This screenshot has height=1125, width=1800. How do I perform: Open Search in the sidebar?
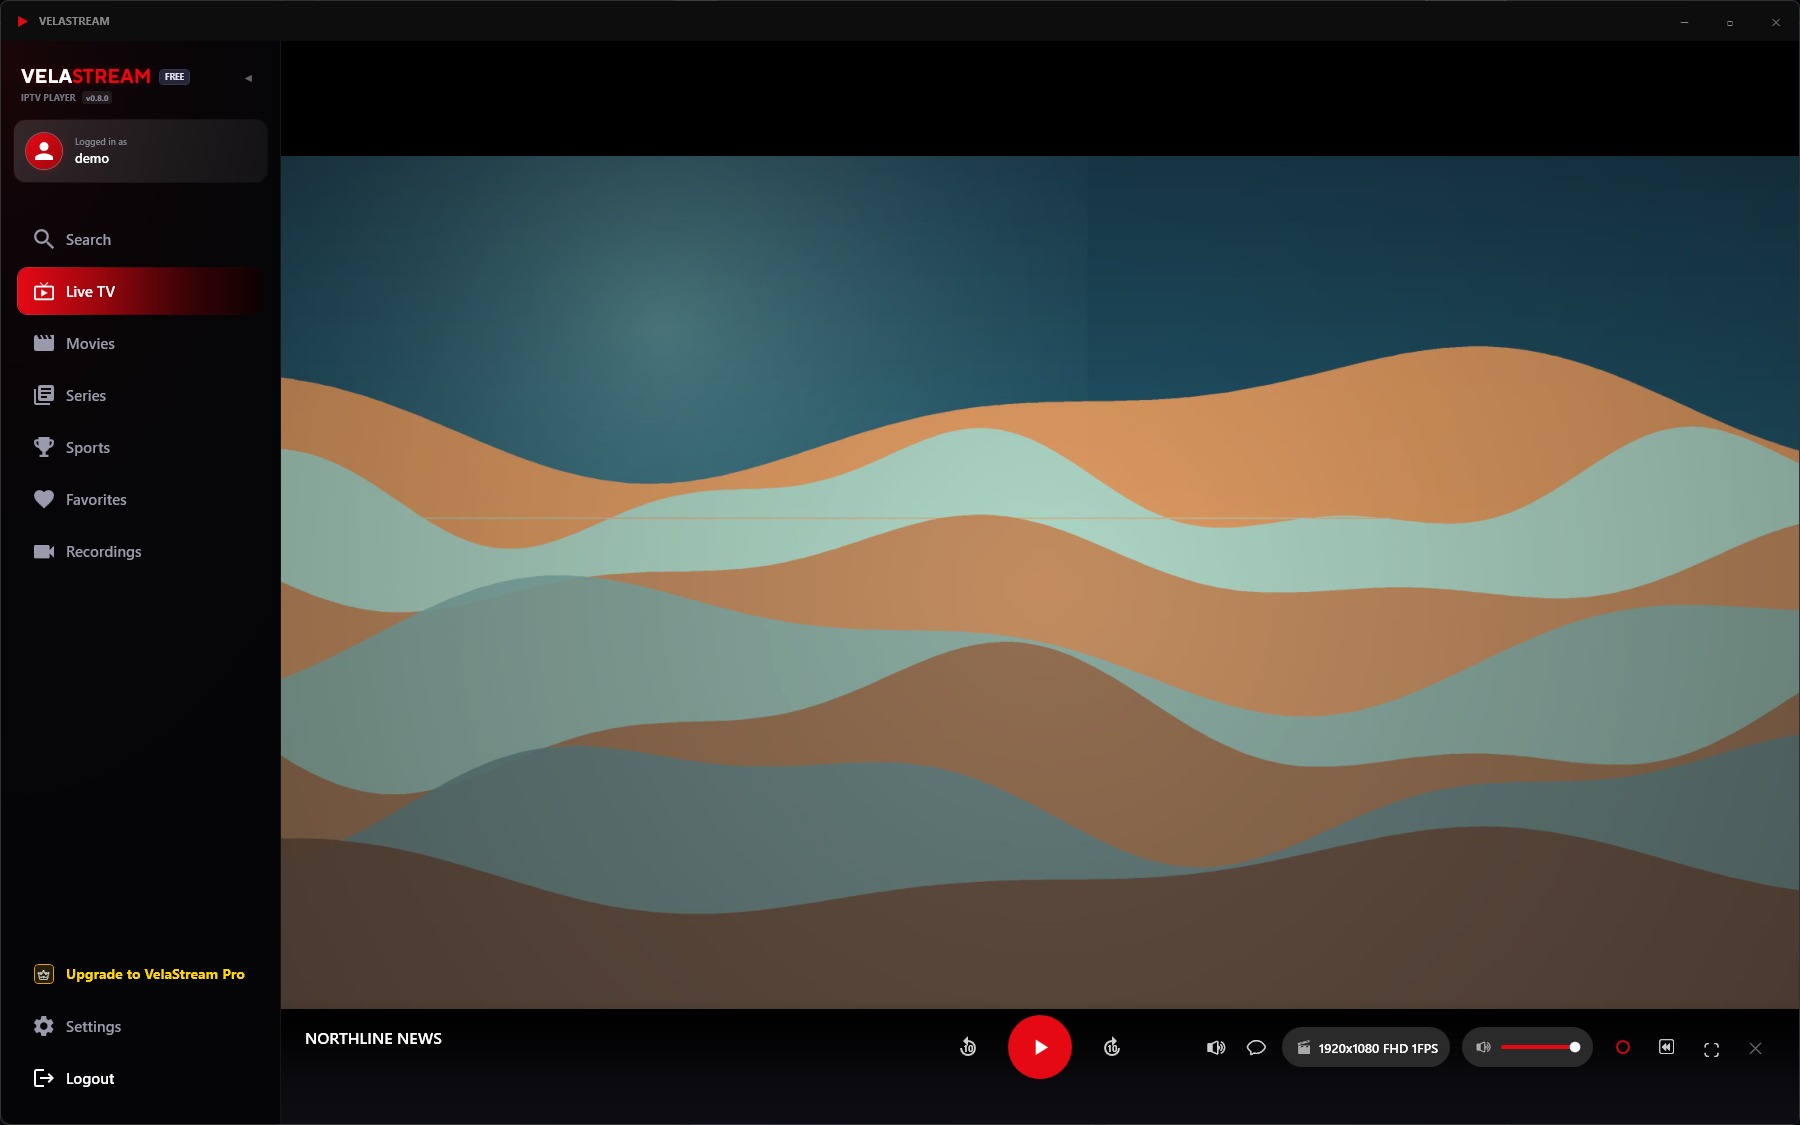click(141, 239)
